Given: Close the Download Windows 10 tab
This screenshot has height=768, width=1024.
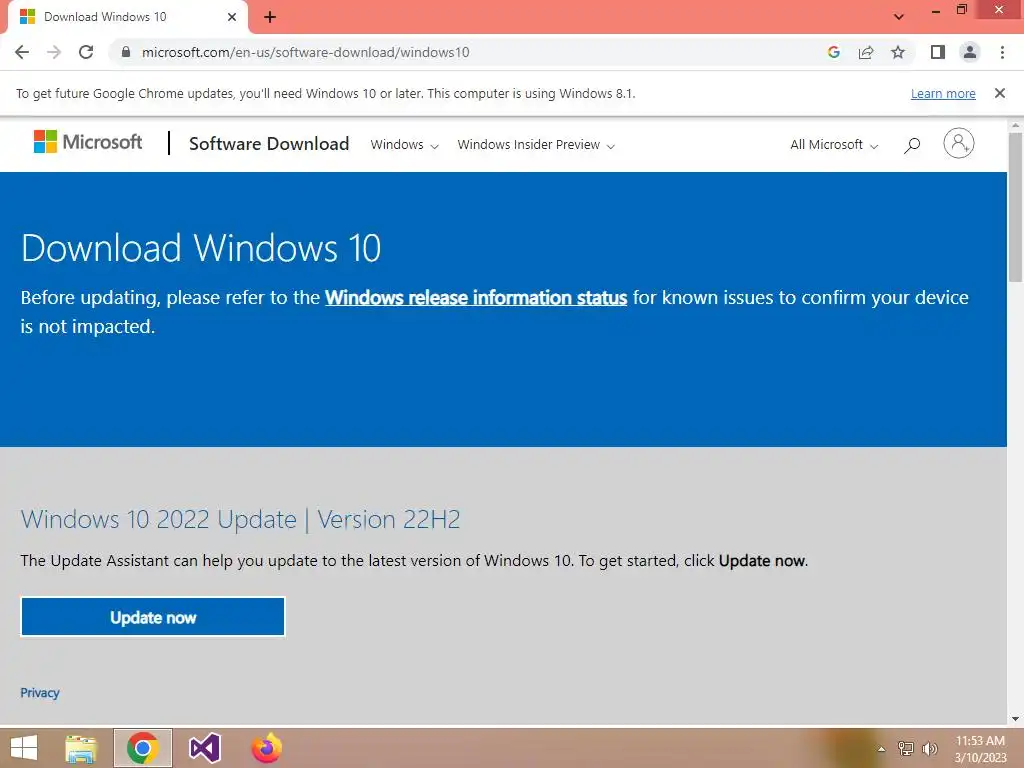Looking at the screenshot, I should [x=232, y=17].
